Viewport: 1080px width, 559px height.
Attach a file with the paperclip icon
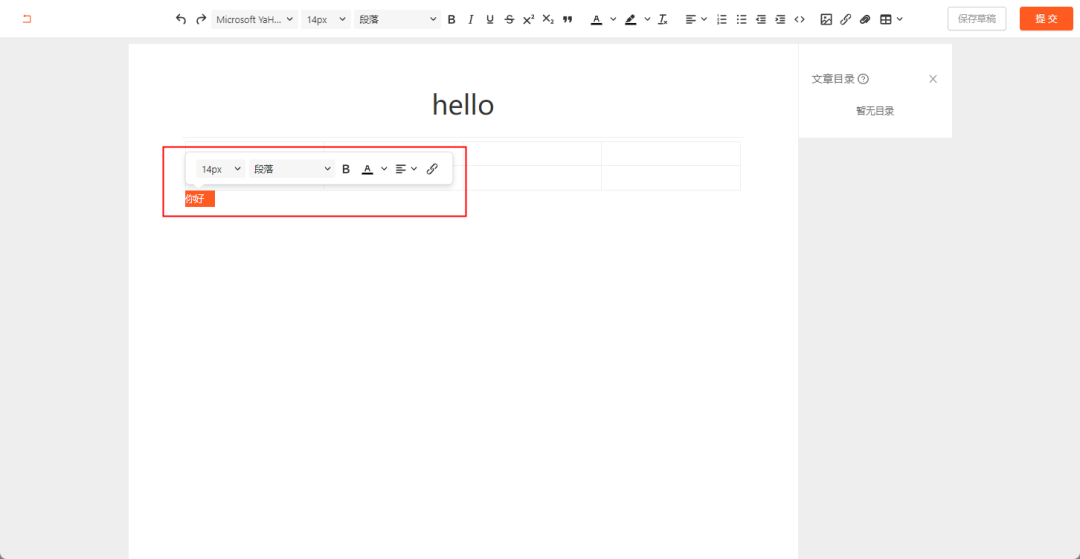click(x=864, y=19)
